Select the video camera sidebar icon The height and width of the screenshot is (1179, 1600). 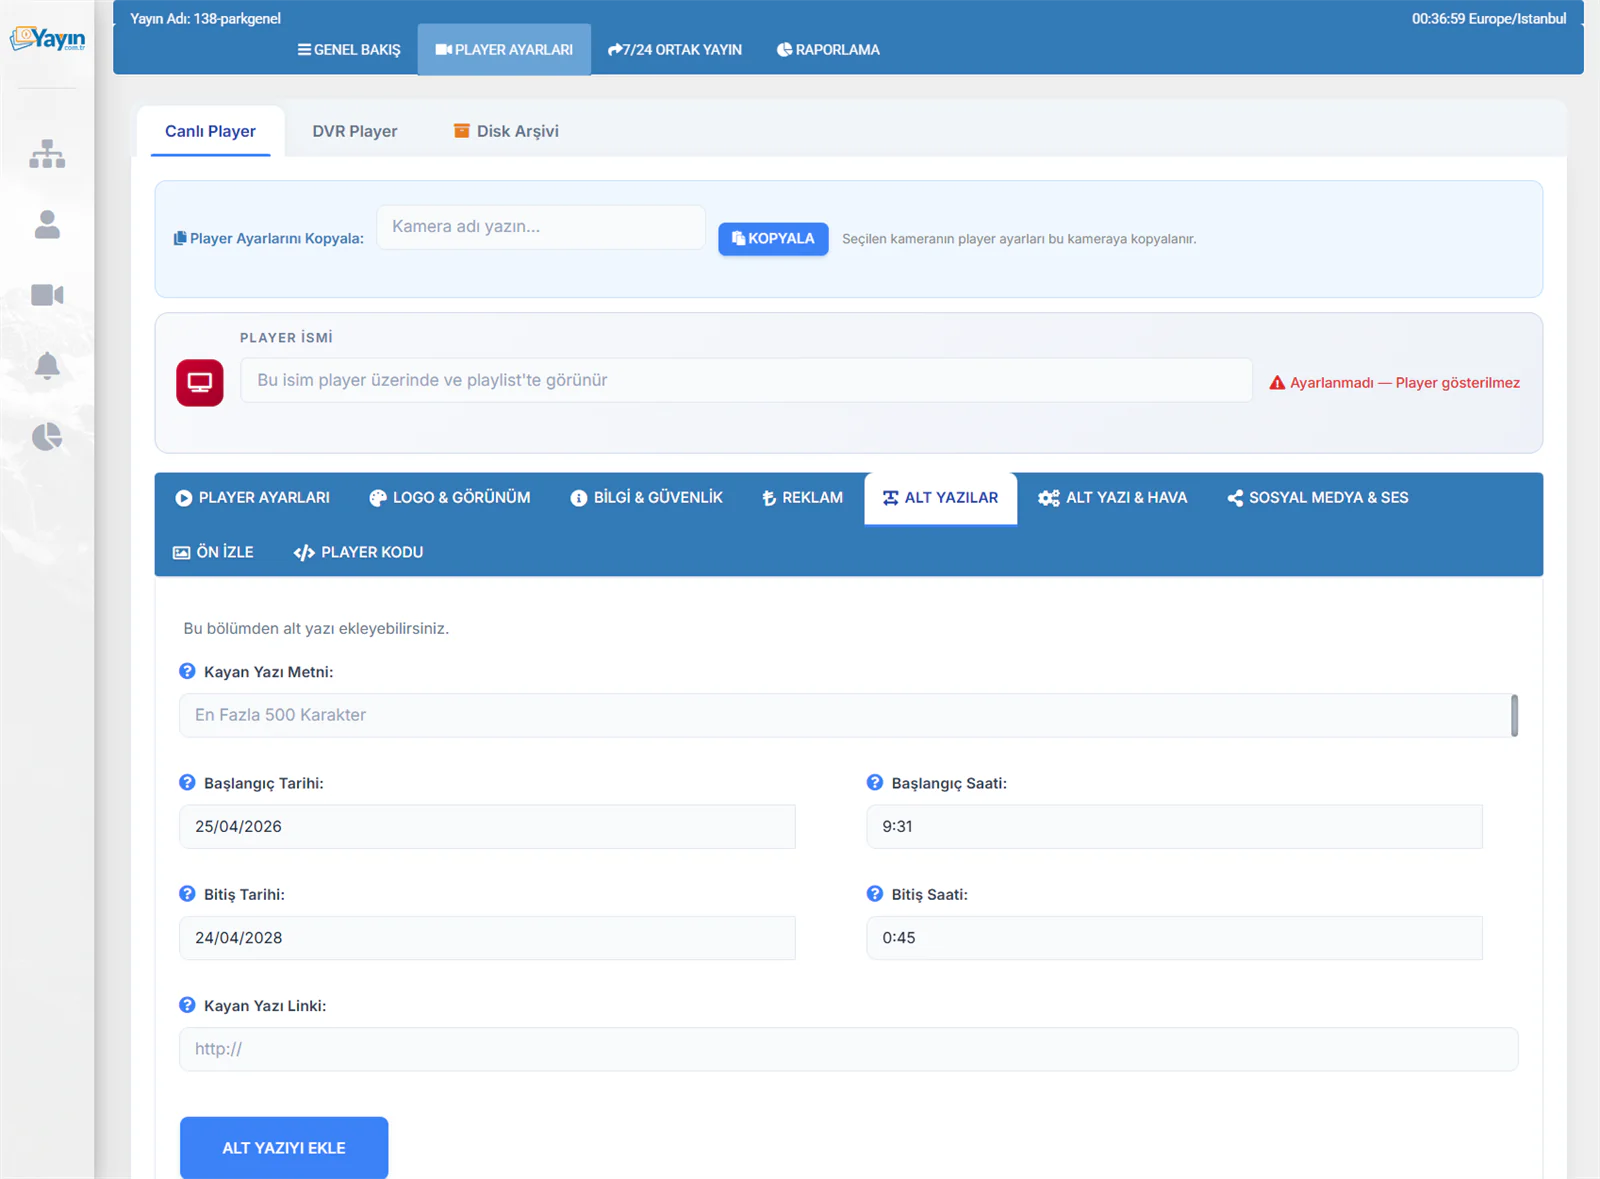point(47,295)
